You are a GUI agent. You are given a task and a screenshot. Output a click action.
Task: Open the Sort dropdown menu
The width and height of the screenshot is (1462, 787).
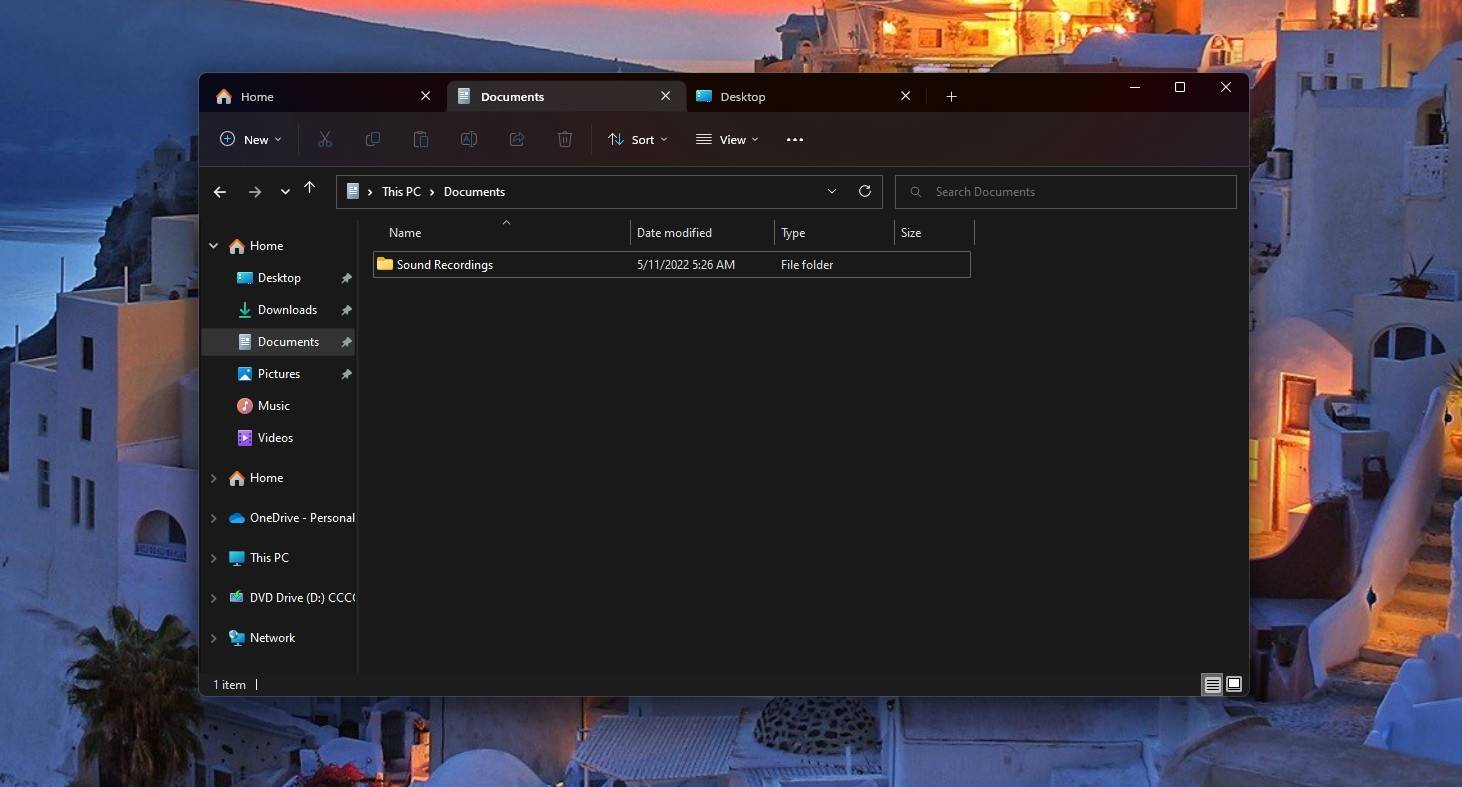coord(637,139)
